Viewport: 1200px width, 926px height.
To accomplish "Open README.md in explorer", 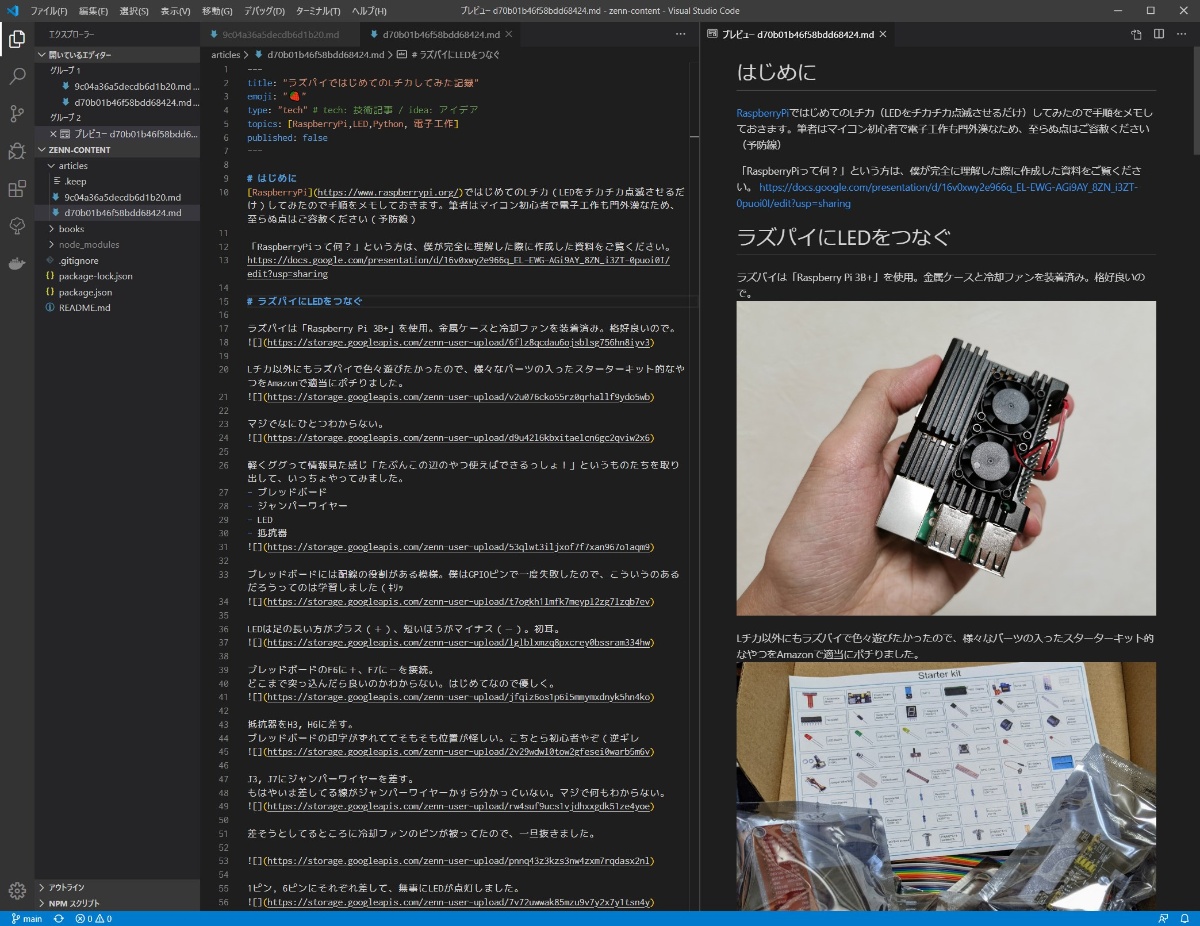I will tap(117, 307).
